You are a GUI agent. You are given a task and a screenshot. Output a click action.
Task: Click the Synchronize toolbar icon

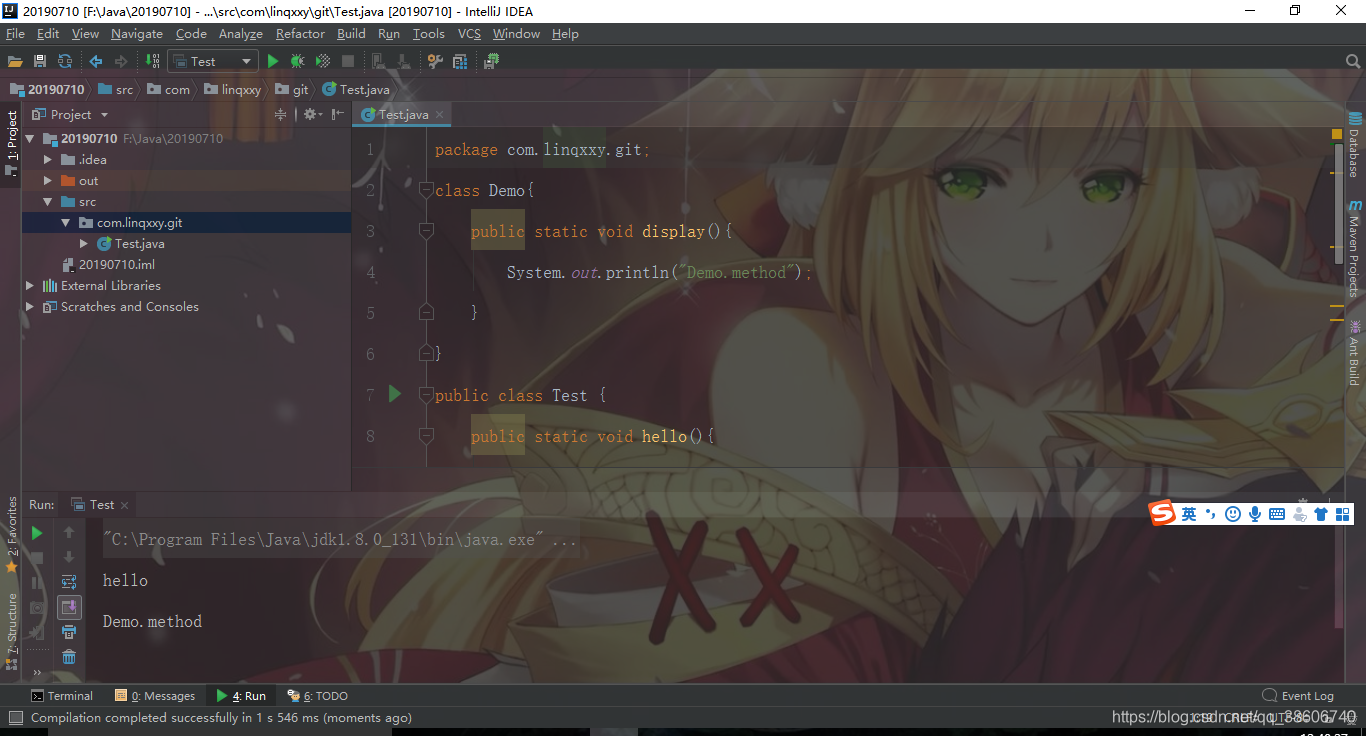65,61
